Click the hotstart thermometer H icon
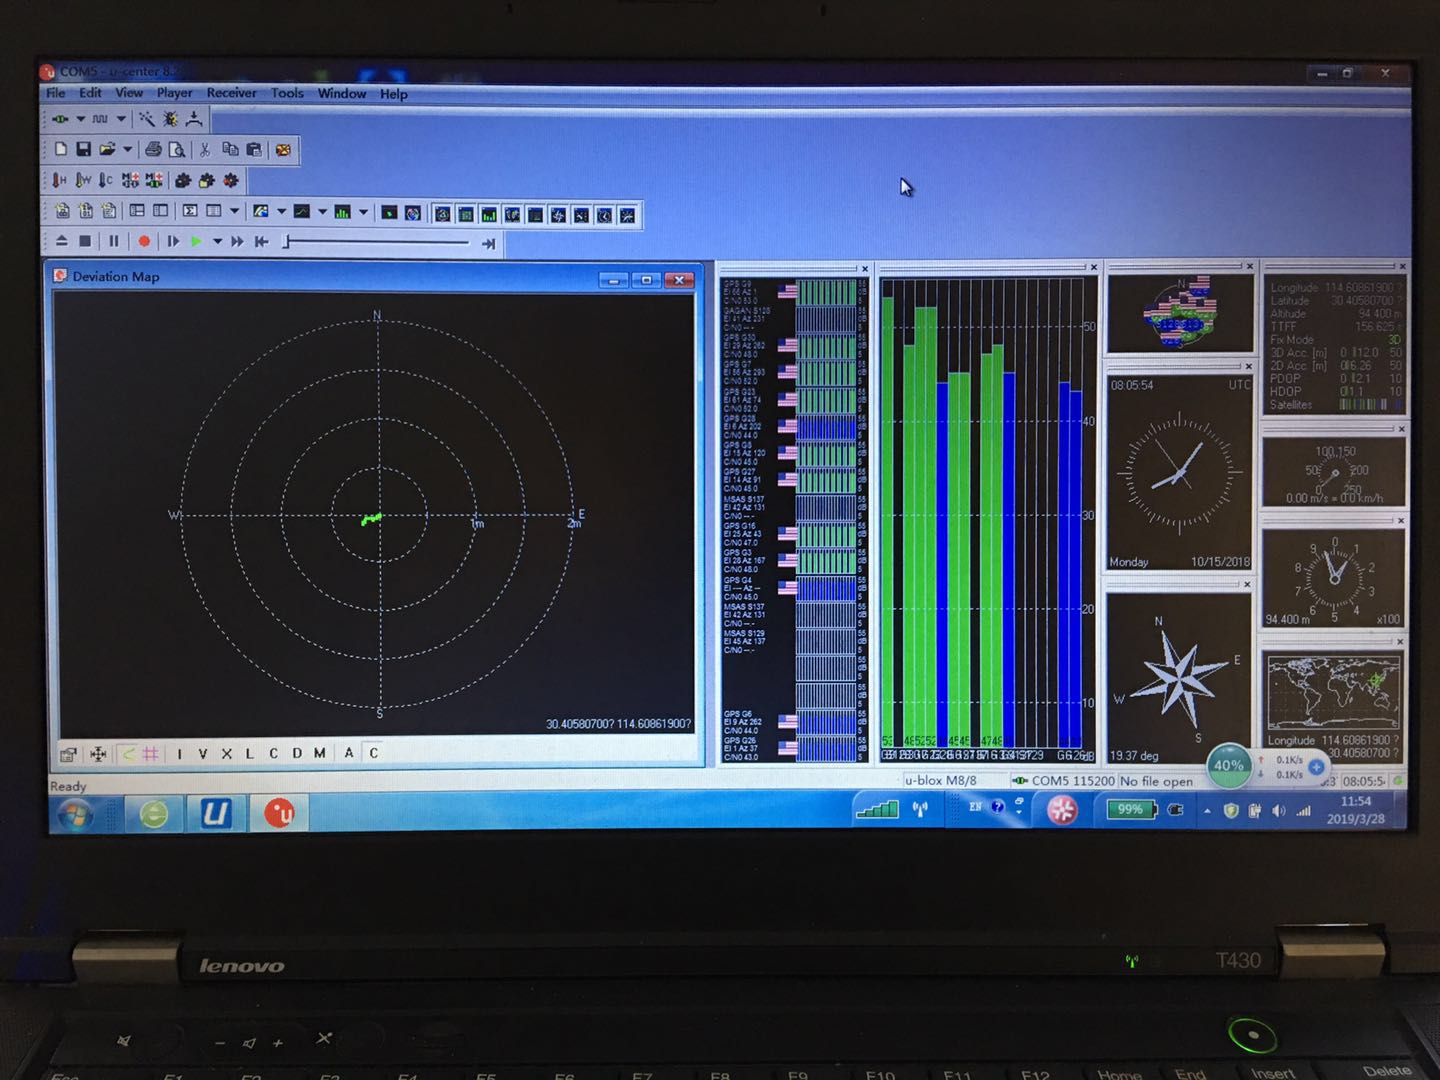 click(60, 180)
